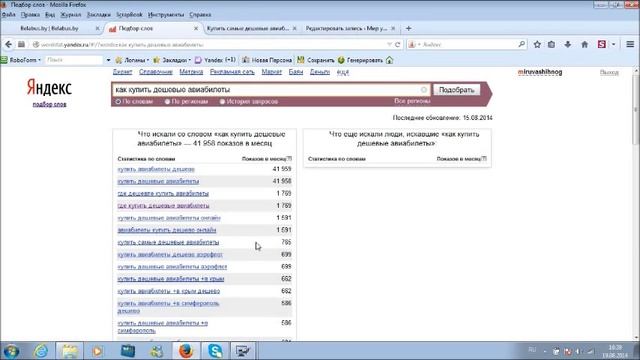Go to the Firefox home page icon

(584, 44)
